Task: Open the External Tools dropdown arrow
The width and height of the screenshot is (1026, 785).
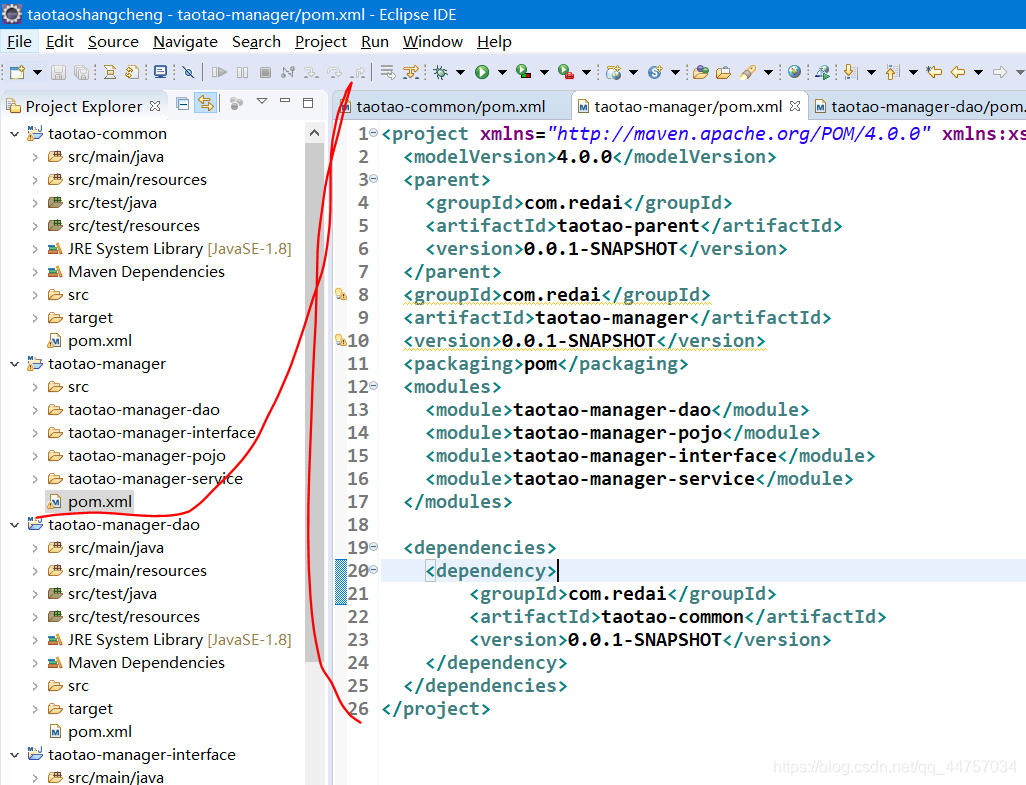Action: [x=586, y=72]
